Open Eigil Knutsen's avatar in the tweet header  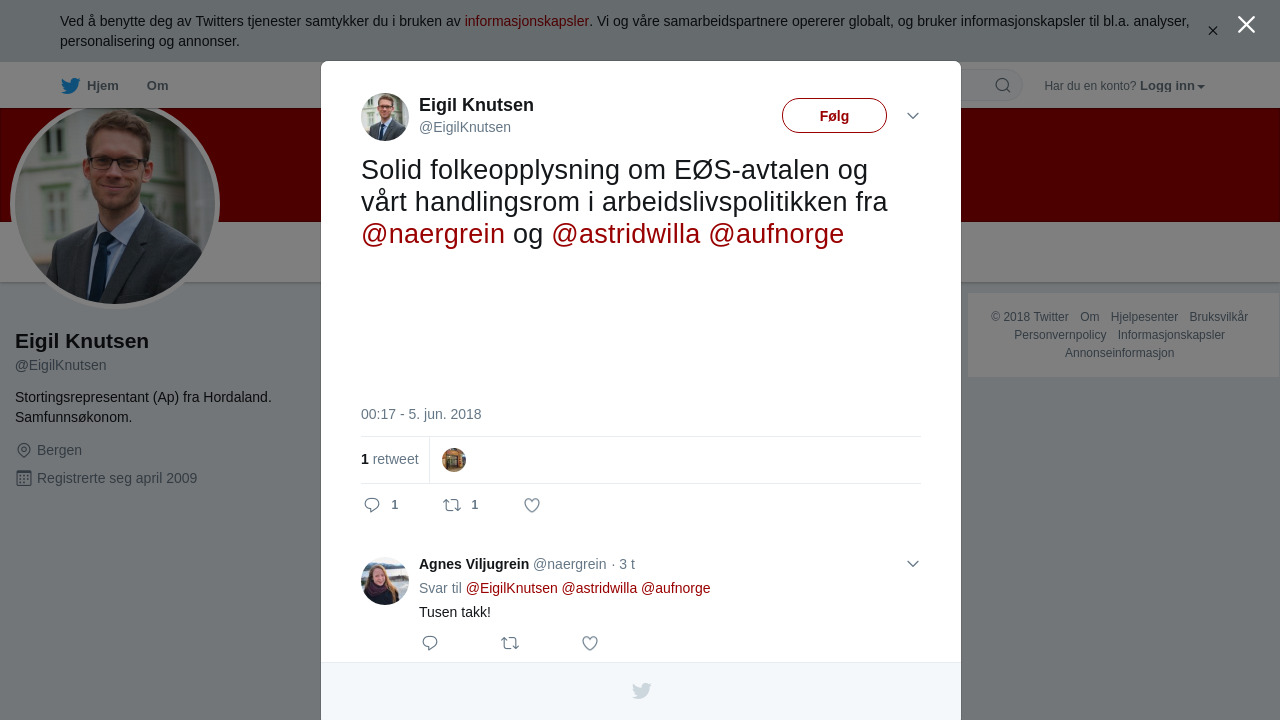tap(385, 117)
